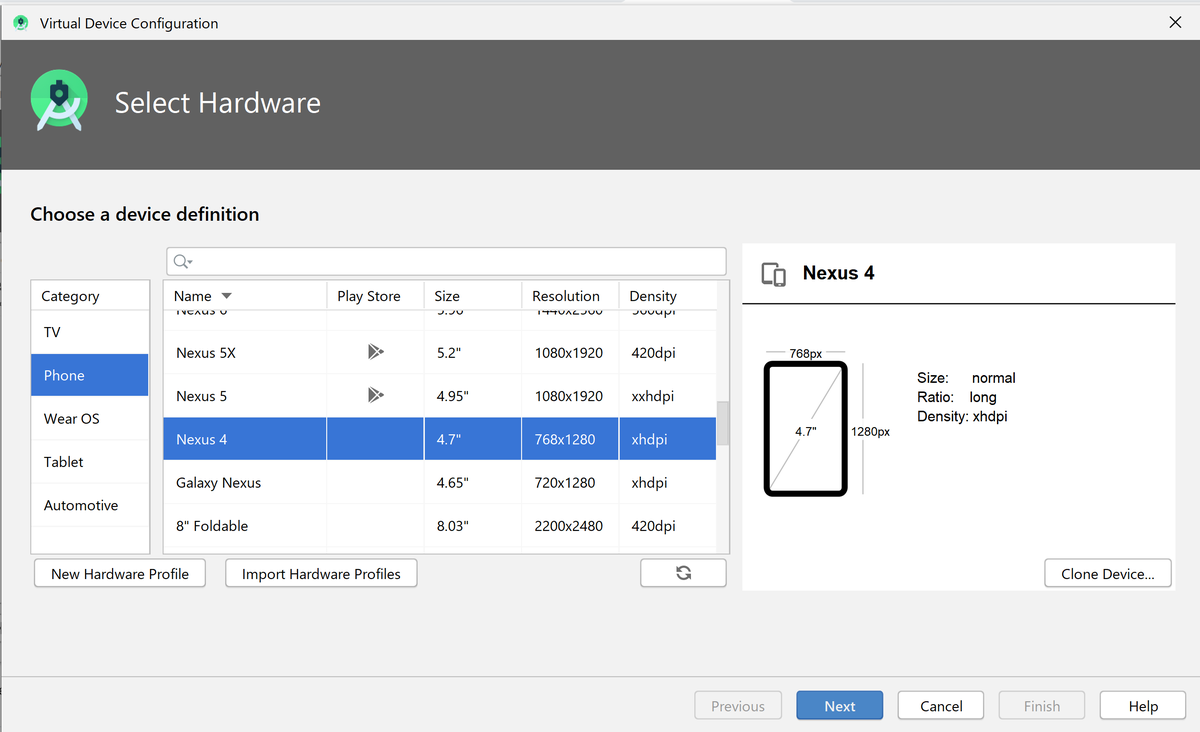Create a New Hardware Profile
Screen dimensions: 1200x732
click(119, 573)
